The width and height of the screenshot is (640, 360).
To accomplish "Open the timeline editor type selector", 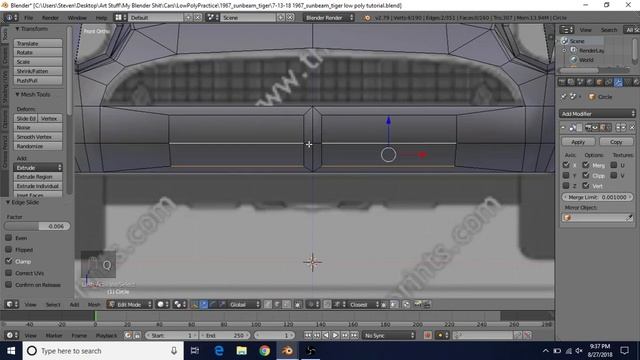I will (x=11, y=335).
